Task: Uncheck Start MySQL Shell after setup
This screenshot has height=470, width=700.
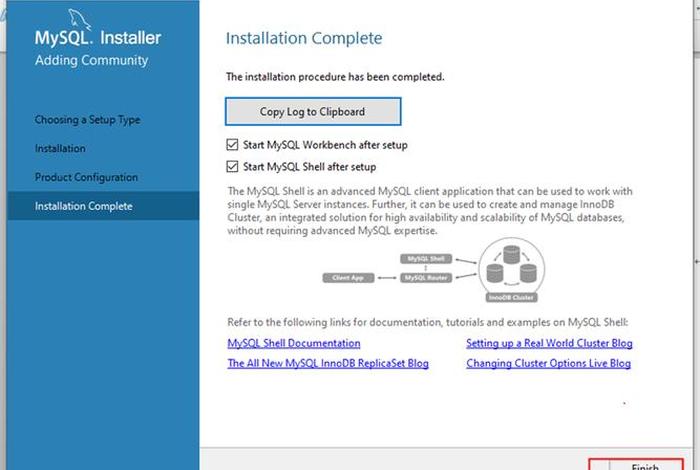Action: click(232, 166)
